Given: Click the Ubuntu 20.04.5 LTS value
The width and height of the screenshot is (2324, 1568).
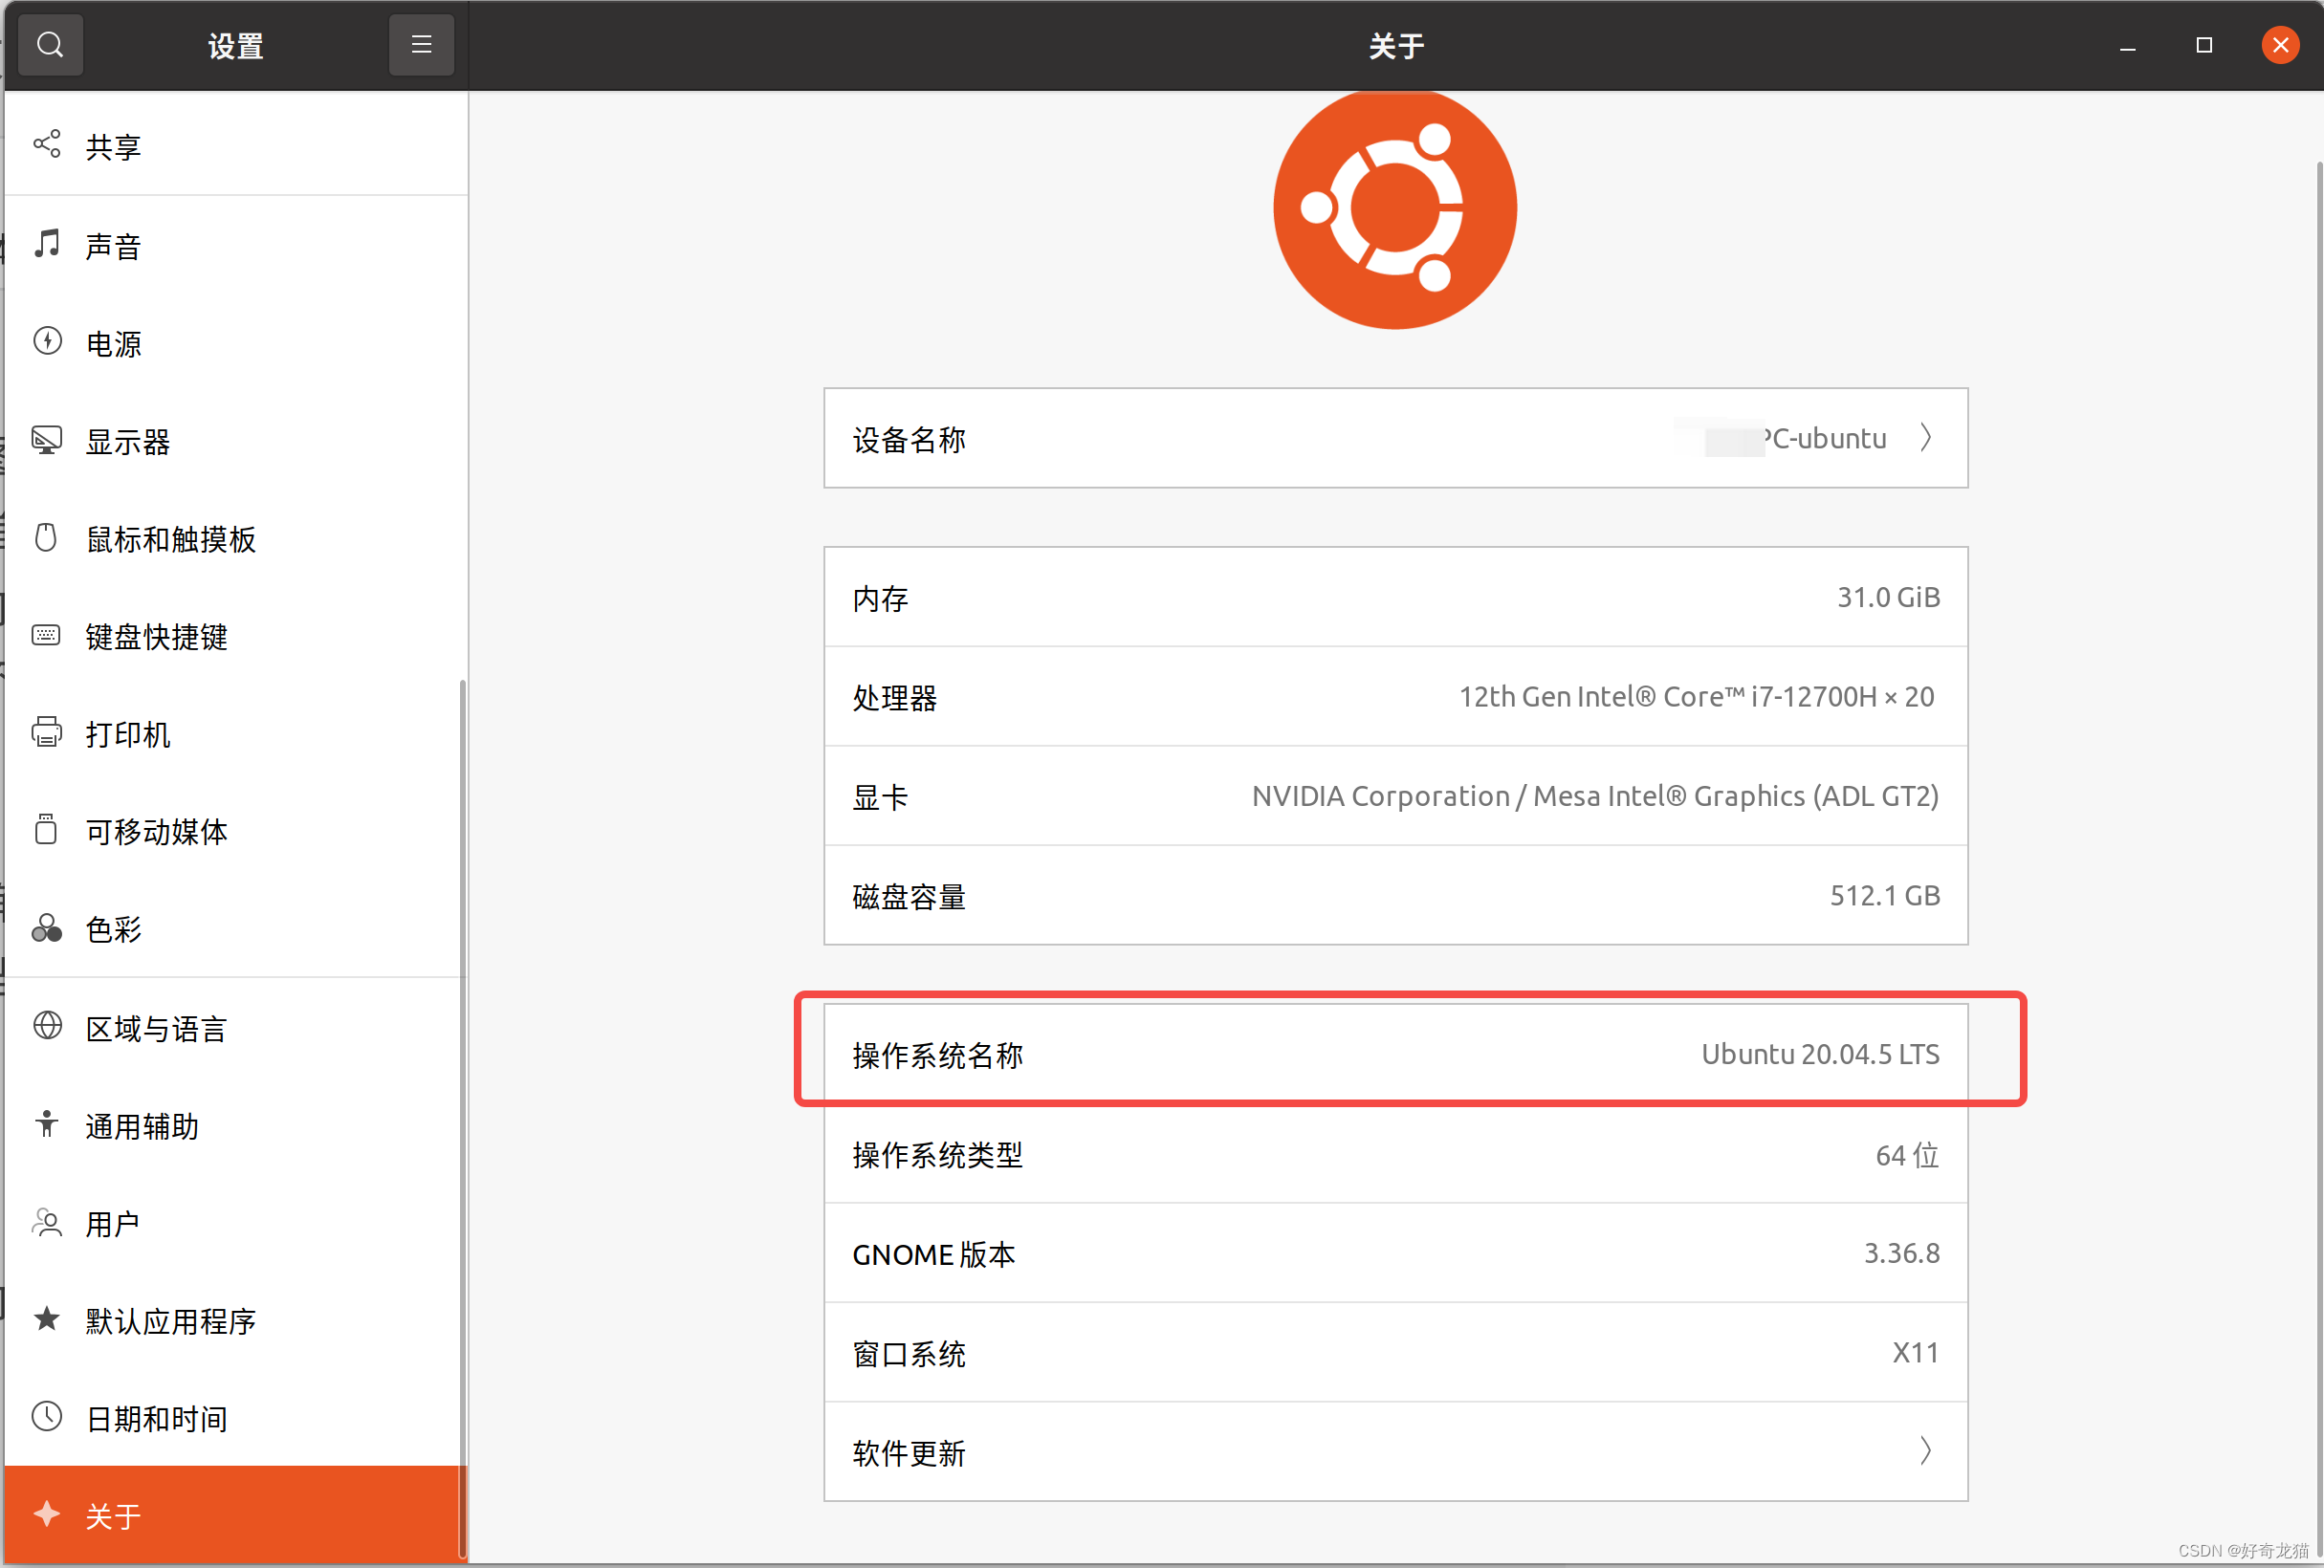Looking at the screenshot, I should (x=1820, y=1054).
